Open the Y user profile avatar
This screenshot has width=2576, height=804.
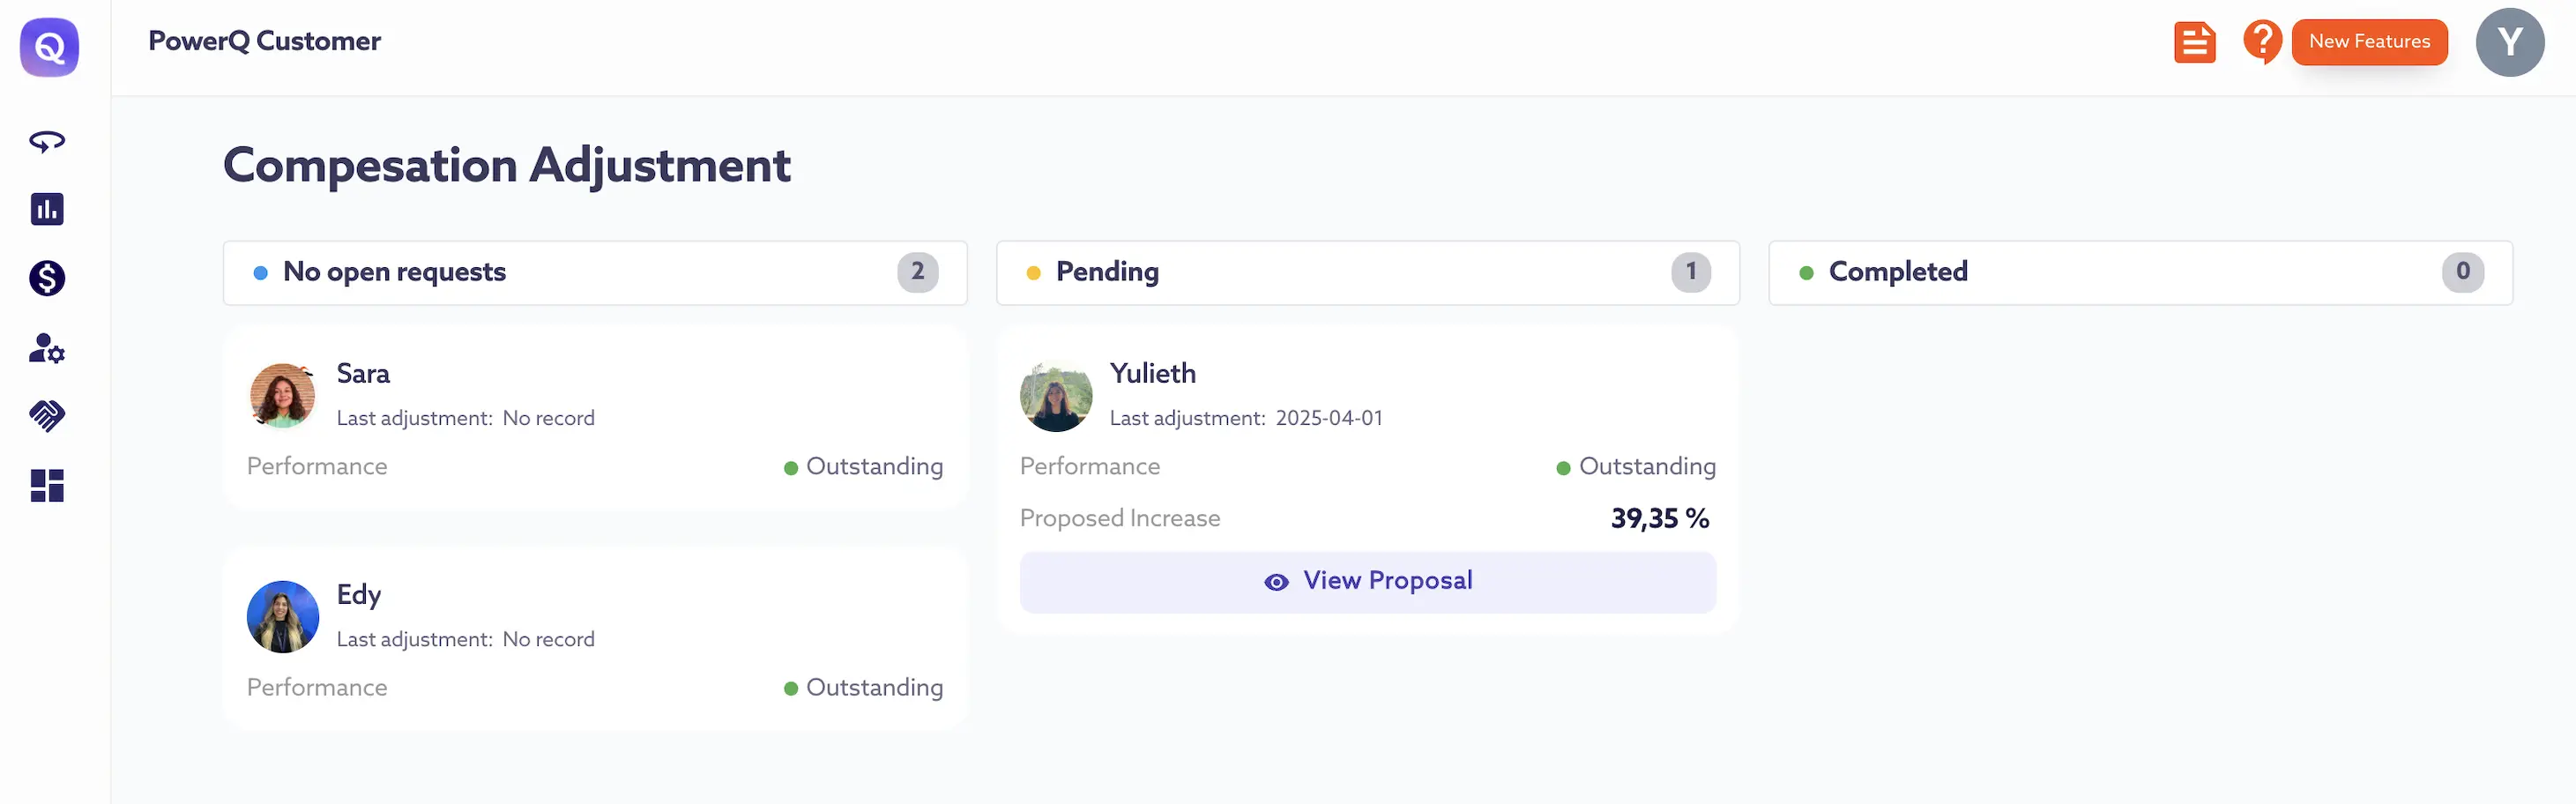coord(2509,43)
